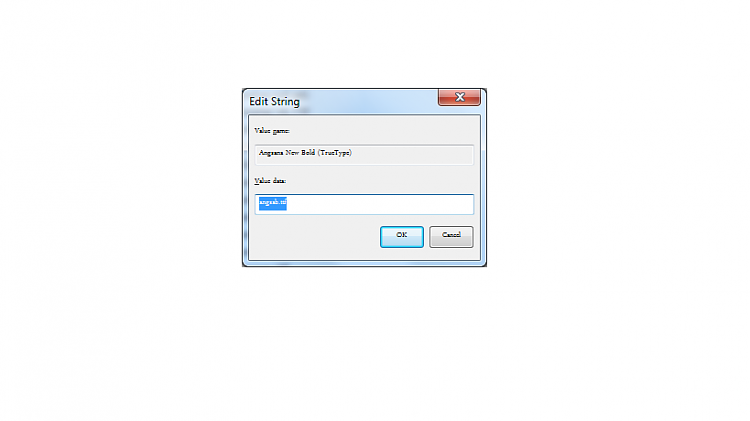Viewport: 750px width, 421px height.
Task: Click the Value data label
Action: pos(270,181)
